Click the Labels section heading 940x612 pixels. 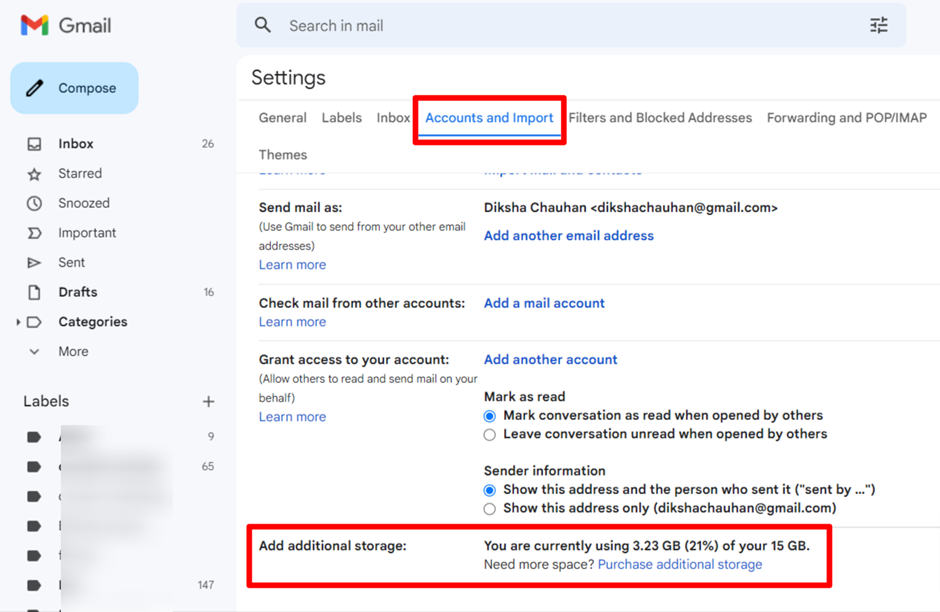pos(46,402)
